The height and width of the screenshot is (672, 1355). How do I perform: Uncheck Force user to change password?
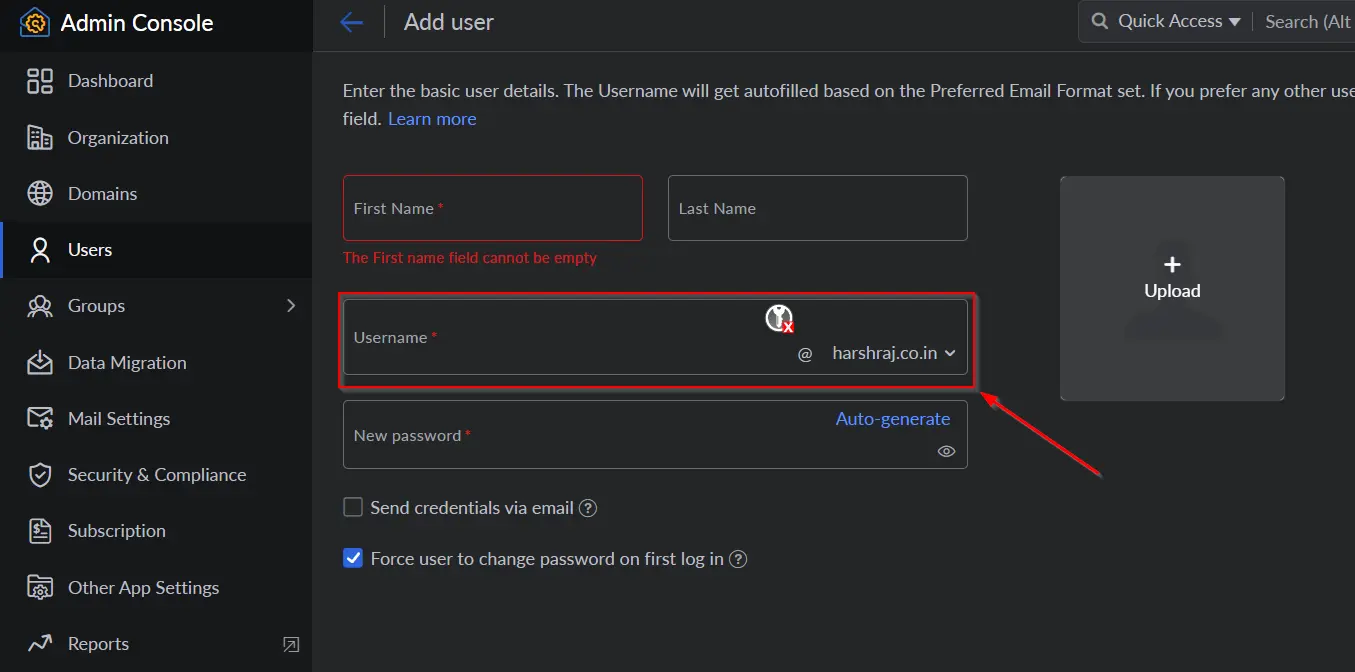(x=353, y=559)
